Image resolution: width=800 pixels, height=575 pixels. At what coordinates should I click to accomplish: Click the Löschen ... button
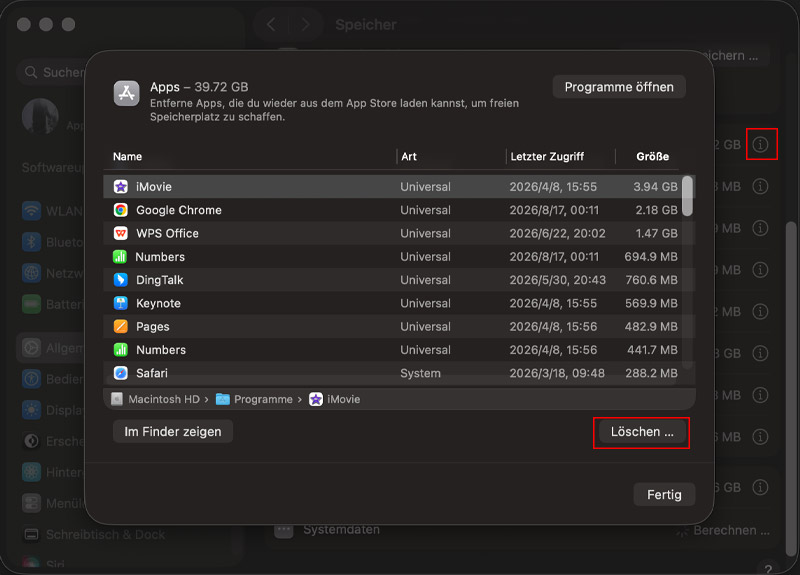(642, 432)
